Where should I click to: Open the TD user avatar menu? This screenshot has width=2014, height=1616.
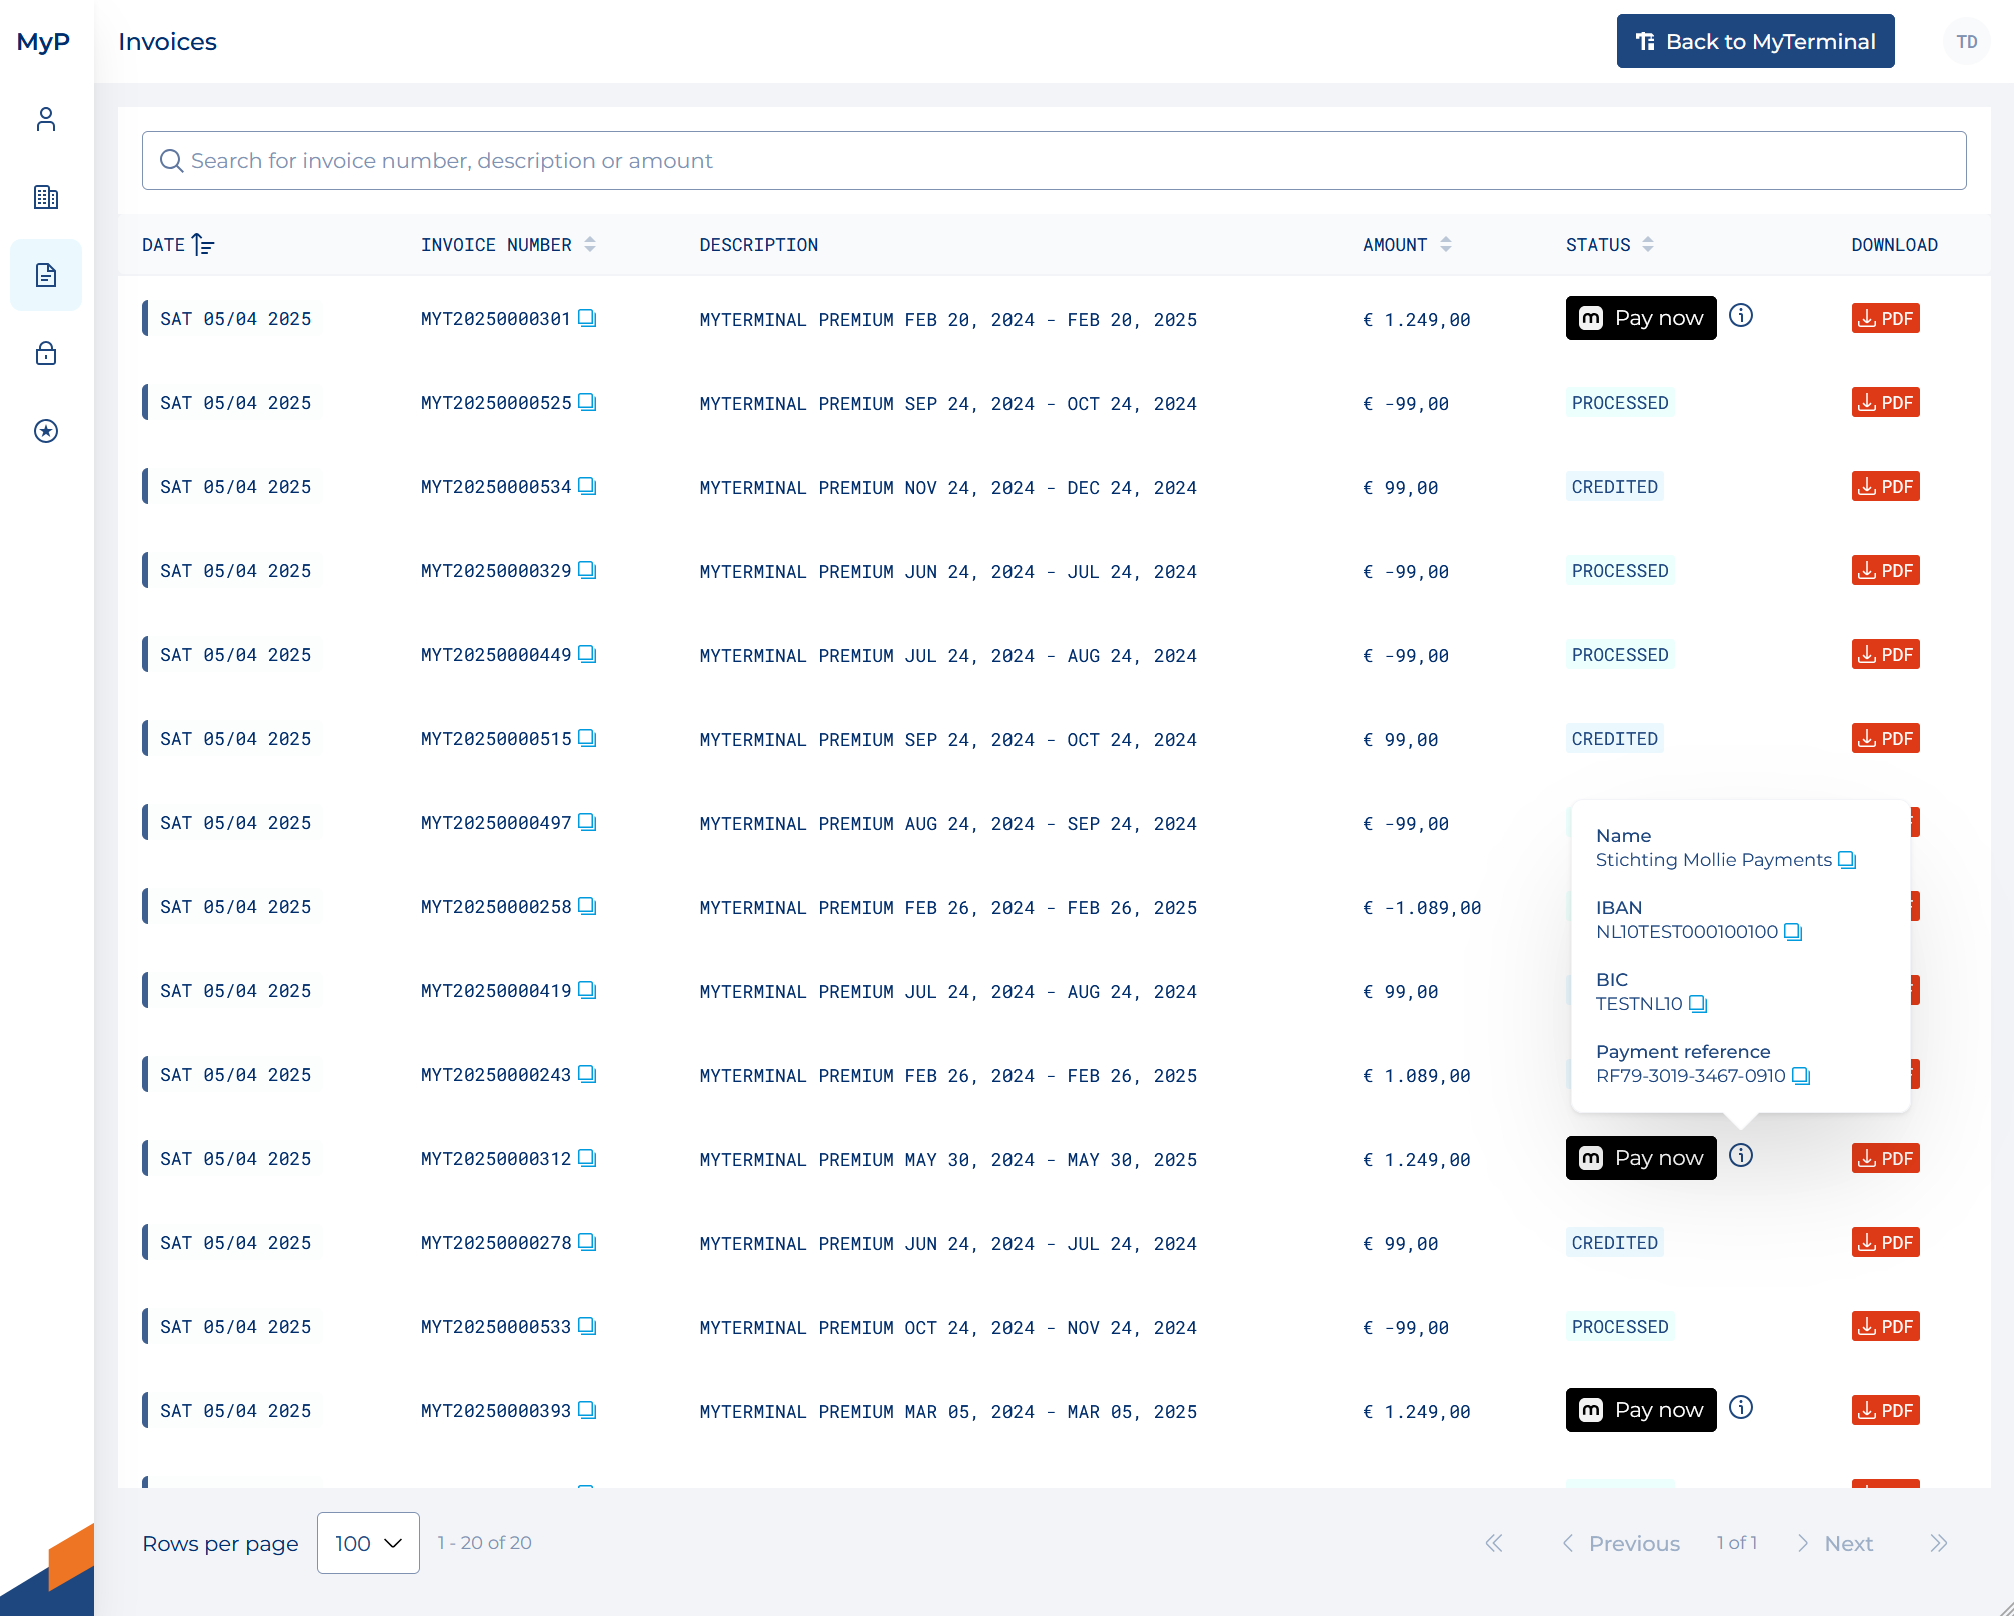click(x=1966, y=42)
